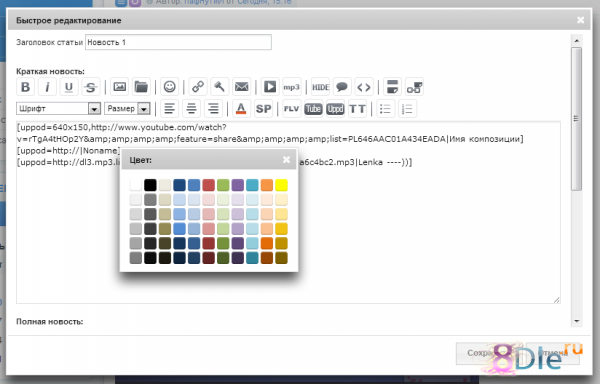
Task: Insert a hyperlink using the chain icon
Action: (198, 87)
